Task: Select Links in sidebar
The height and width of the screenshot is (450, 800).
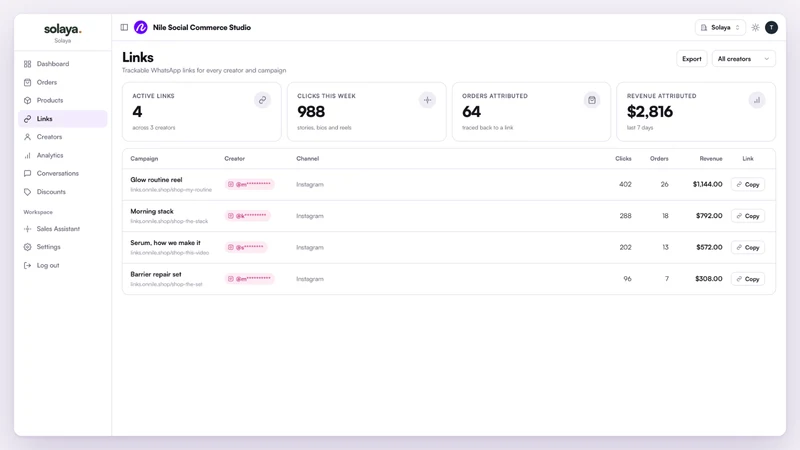Action: pos(63,119)
